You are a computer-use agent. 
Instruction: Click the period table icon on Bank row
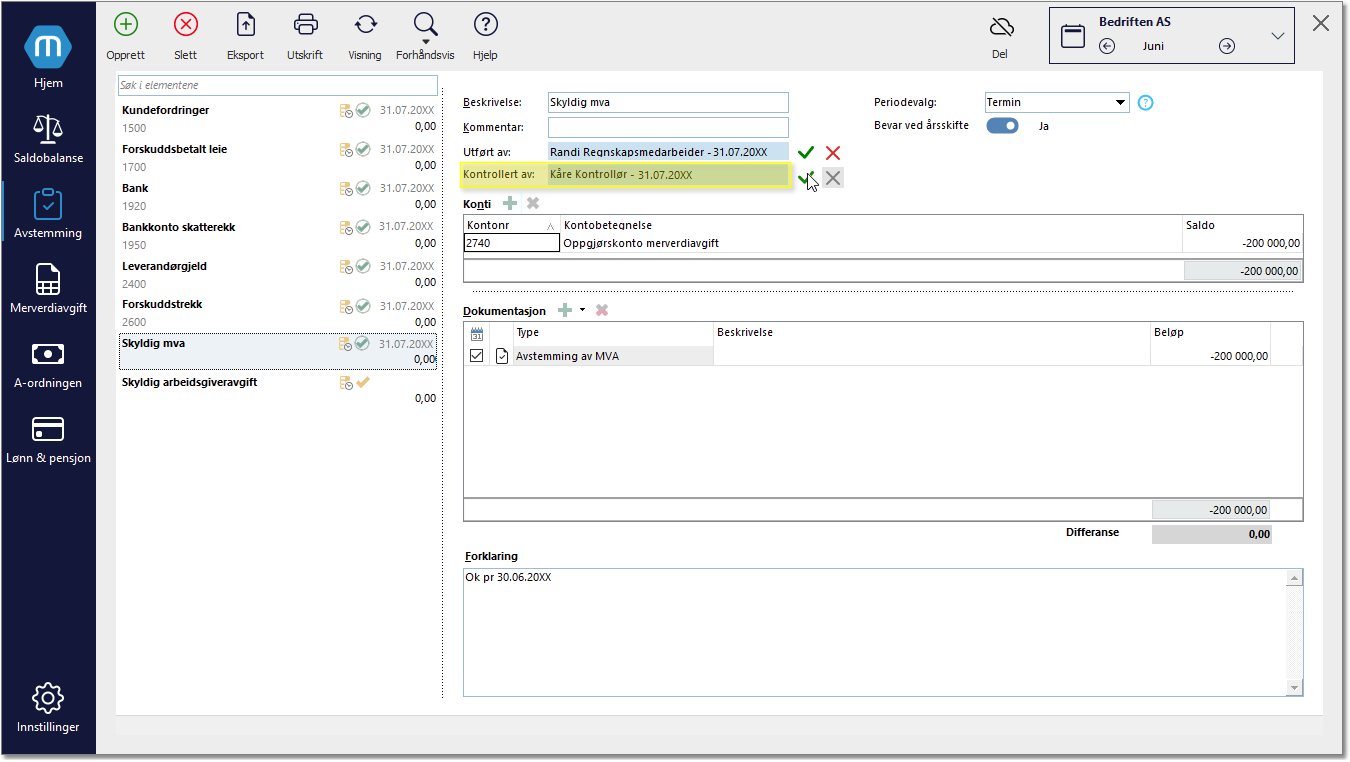[x=346, y=188]
